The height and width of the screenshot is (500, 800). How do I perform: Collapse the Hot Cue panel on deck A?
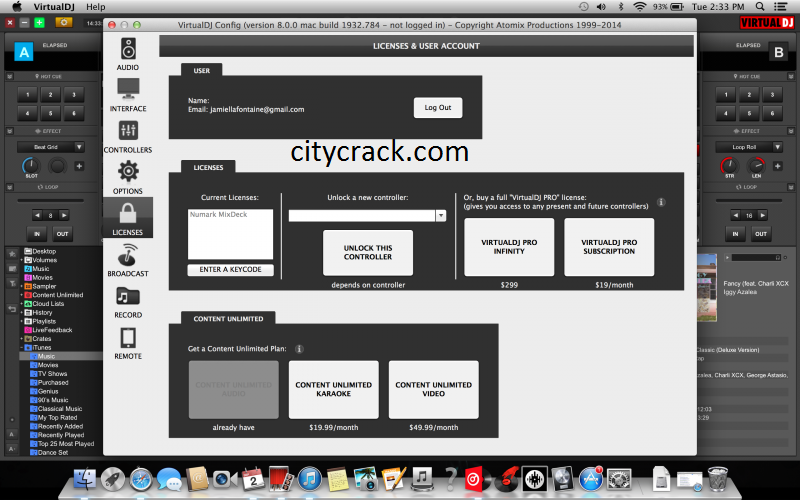pyautogui.click(x=9, y=77)
